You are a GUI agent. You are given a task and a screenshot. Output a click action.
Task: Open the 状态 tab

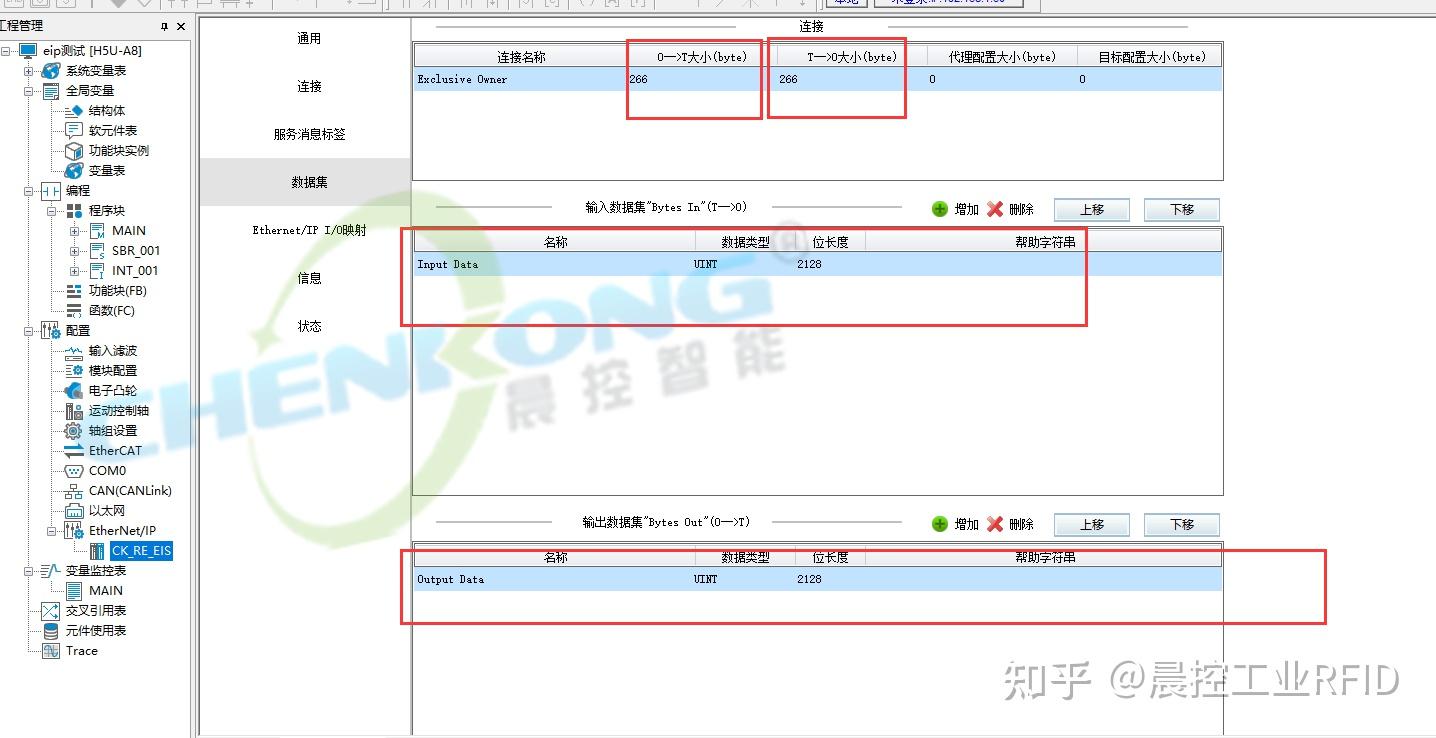(309, 327)
